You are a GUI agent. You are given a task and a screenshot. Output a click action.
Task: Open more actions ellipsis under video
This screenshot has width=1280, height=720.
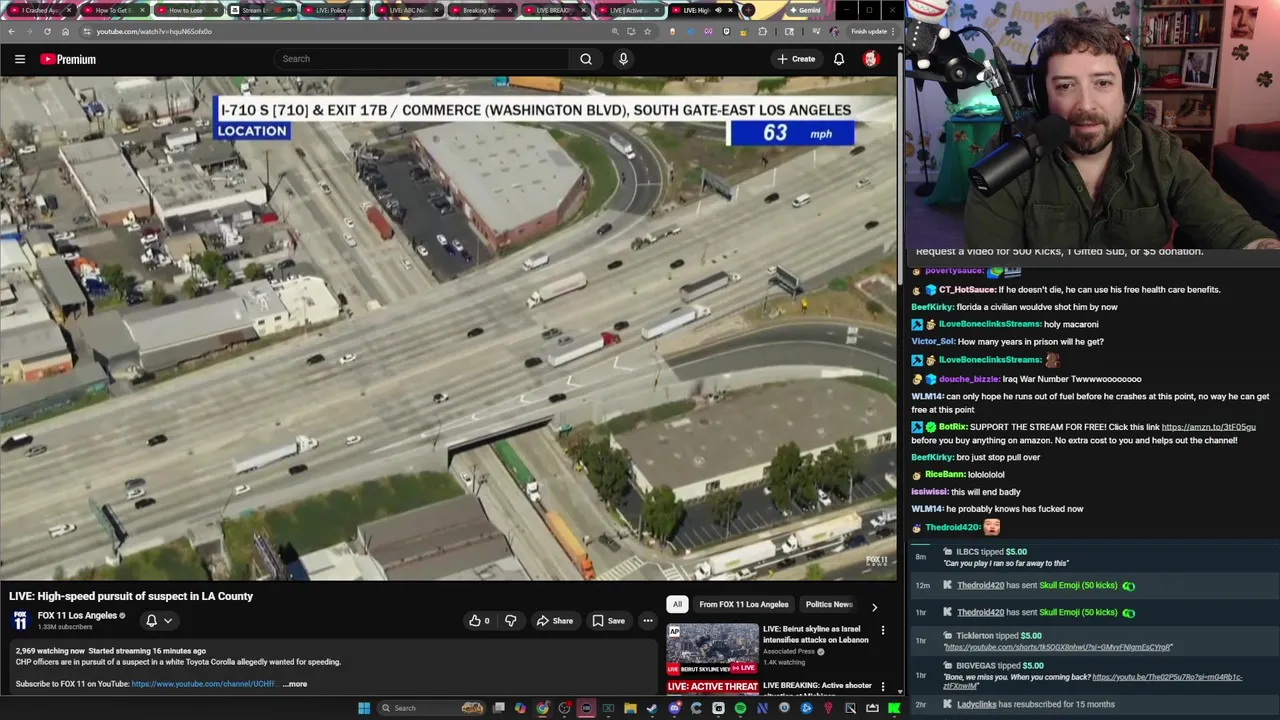point(648,620)
